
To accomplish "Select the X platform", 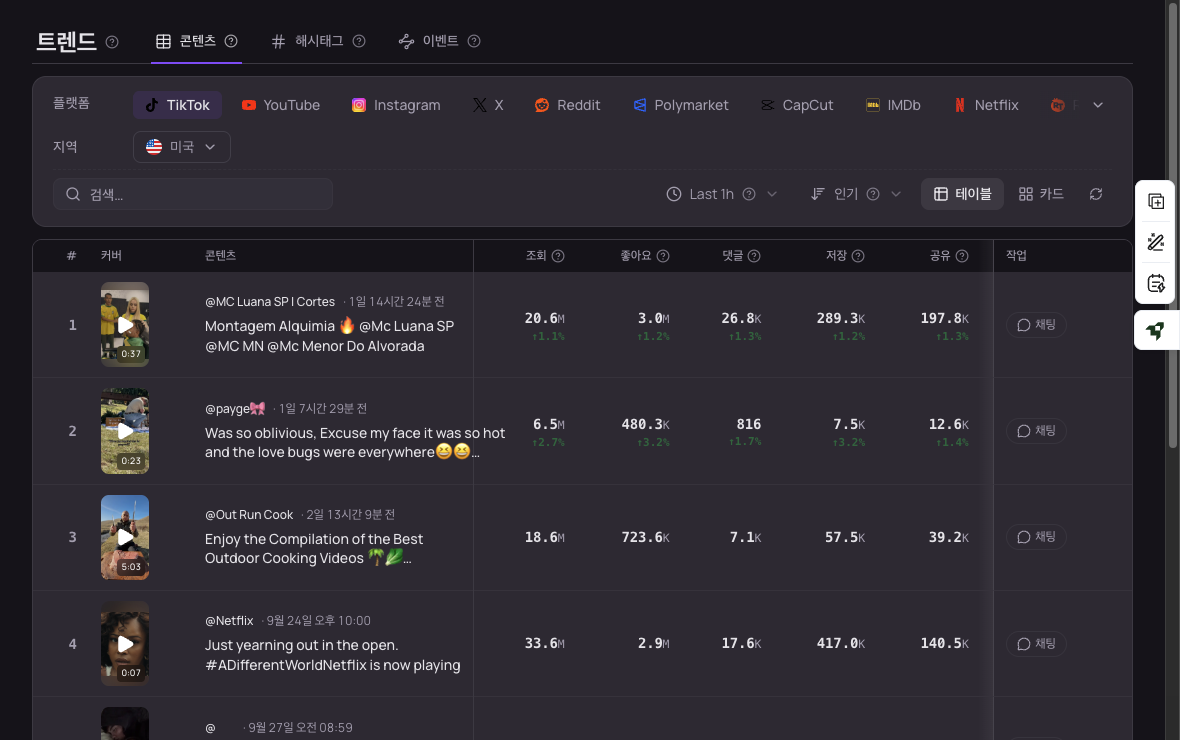I will (488, 105).
